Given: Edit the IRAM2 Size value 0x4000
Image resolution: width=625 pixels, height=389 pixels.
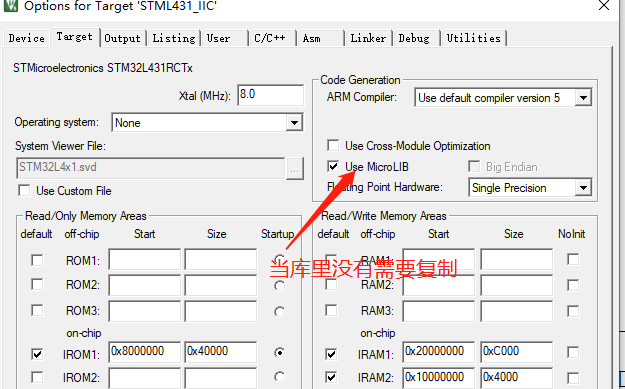Looking at the screenshot, I should click(517, 378).
